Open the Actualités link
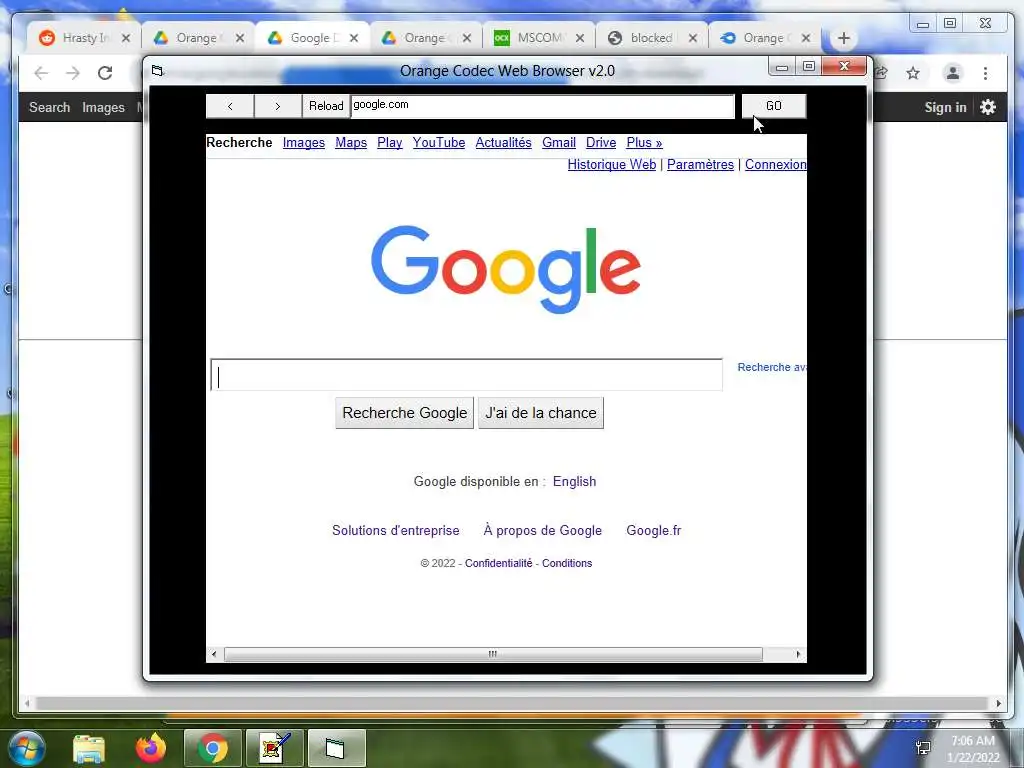This screenshot has height=768, width=1024. pos(504,142)
